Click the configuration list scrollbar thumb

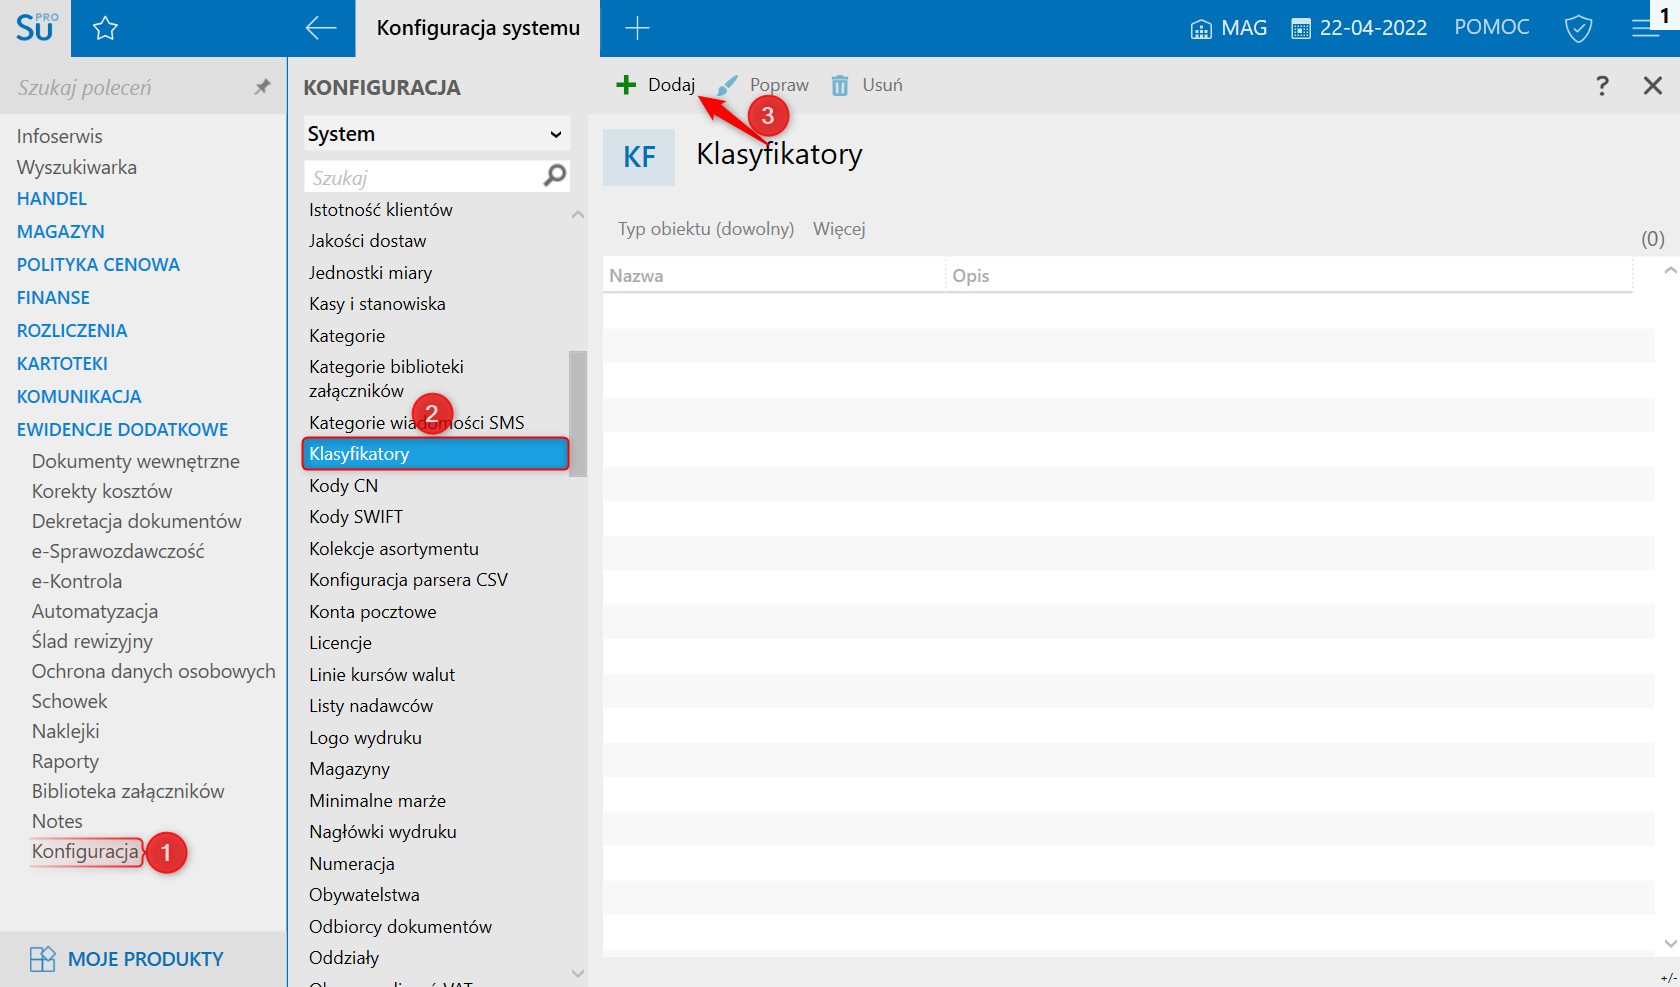click(578, 413)
